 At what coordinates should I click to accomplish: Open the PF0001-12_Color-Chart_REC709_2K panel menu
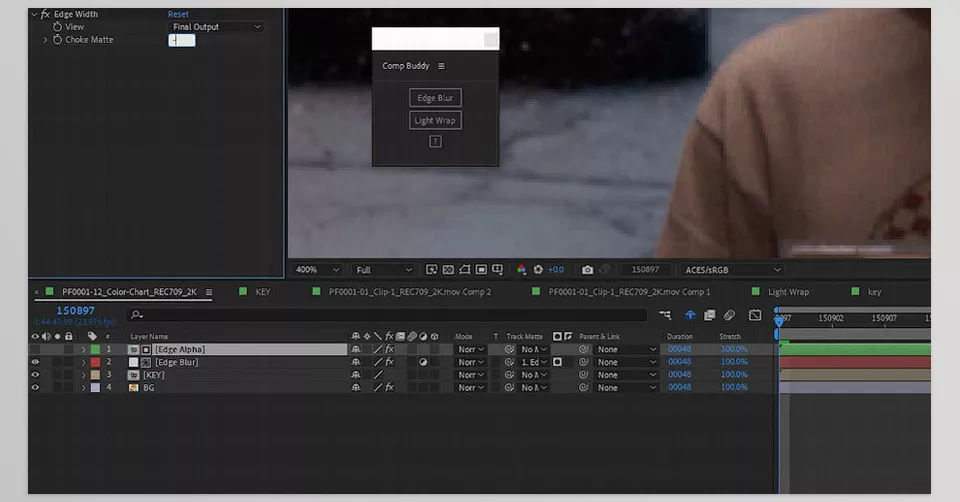point(209,292)
